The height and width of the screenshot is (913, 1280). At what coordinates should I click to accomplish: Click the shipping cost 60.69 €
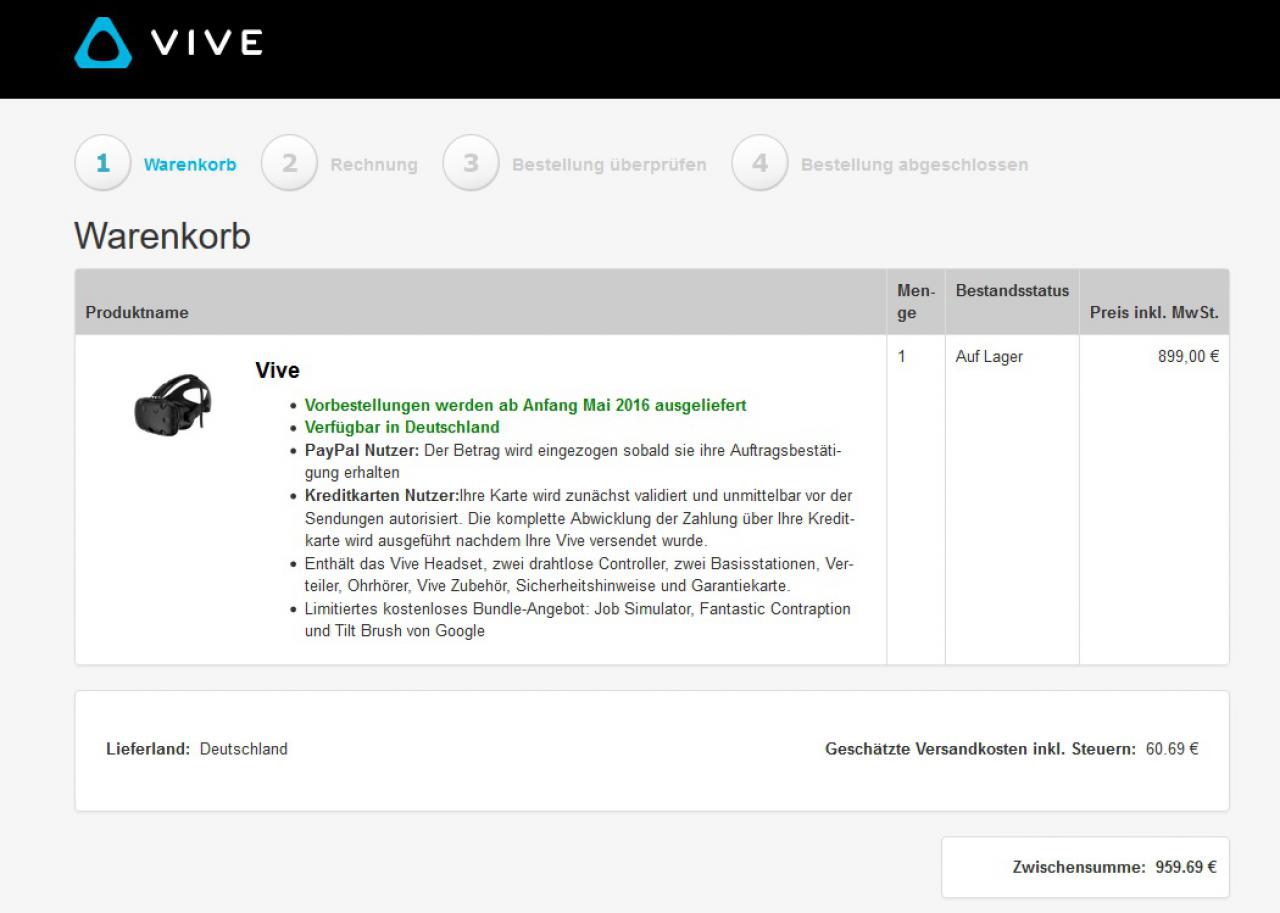(x=1172, y=749)
